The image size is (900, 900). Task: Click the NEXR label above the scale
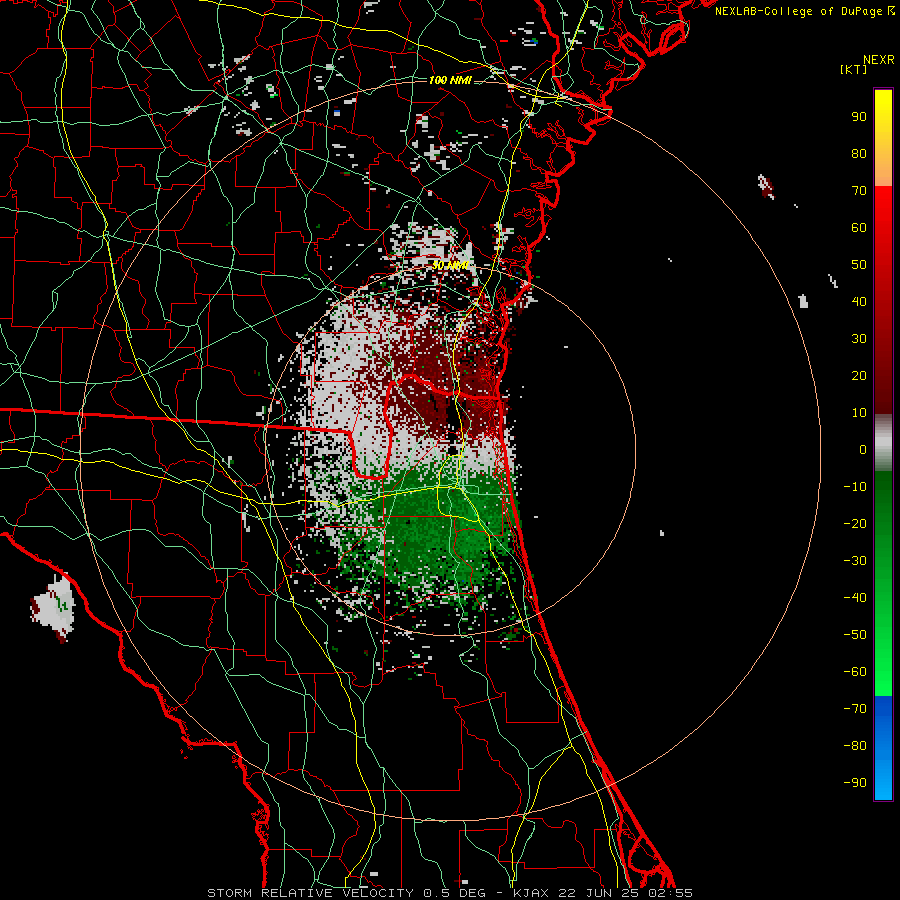pyautogui.click(x=879, y=60)
